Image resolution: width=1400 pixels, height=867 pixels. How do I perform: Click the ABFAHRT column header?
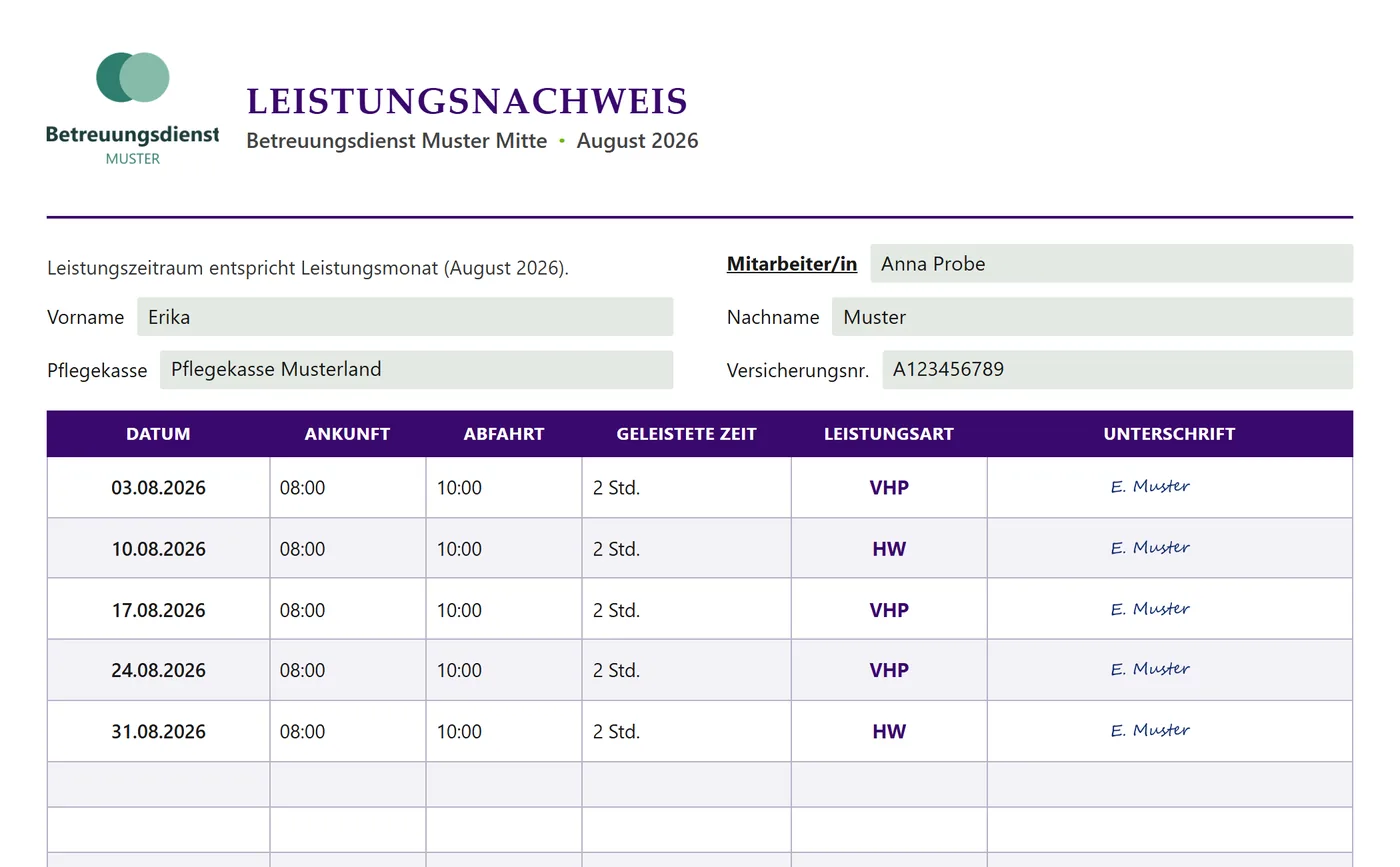coord(504,434)
